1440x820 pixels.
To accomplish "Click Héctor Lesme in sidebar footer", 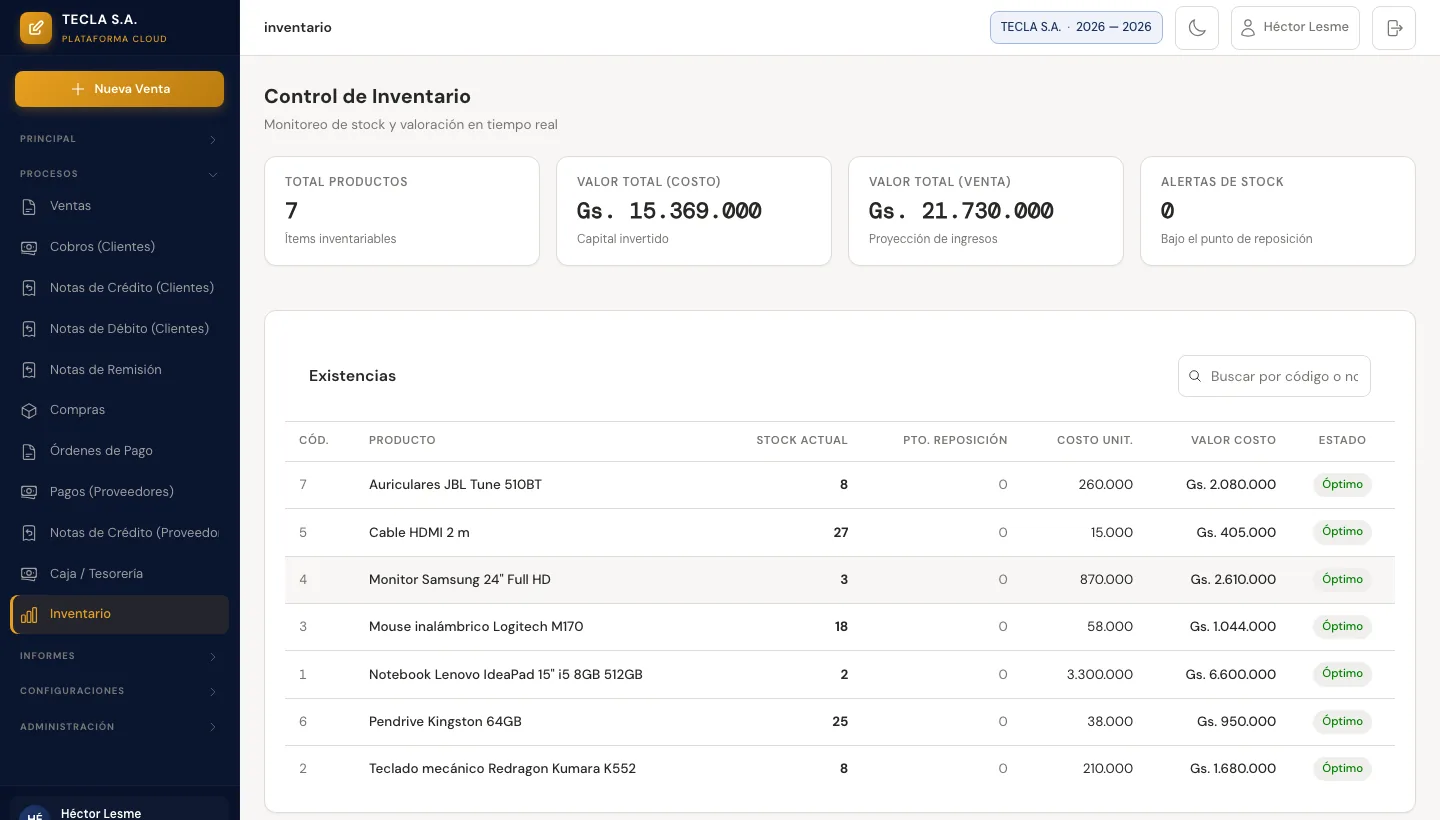I will point(101,813).
